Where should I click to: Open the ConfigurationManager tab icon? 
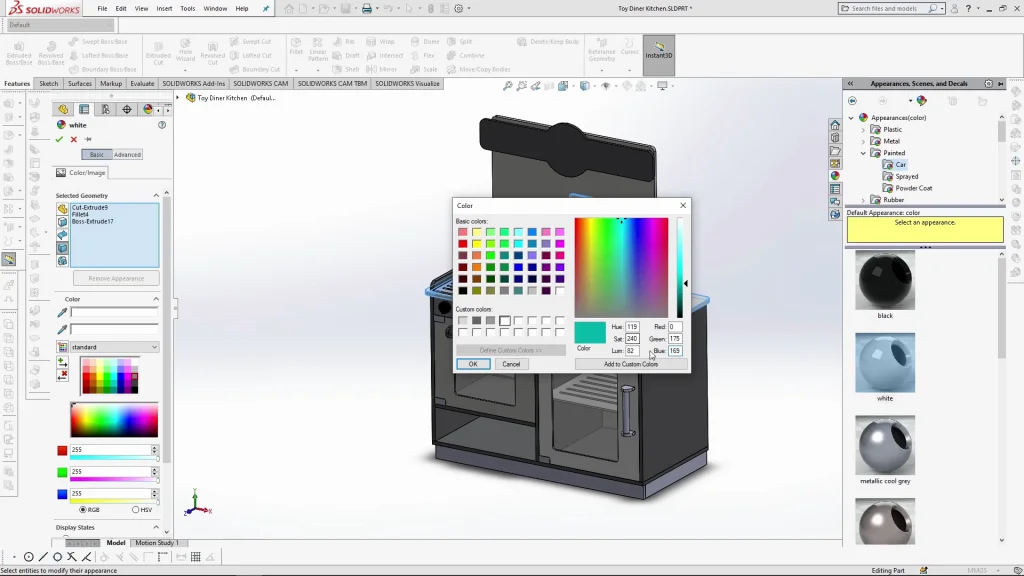click(x=105, y=109)
